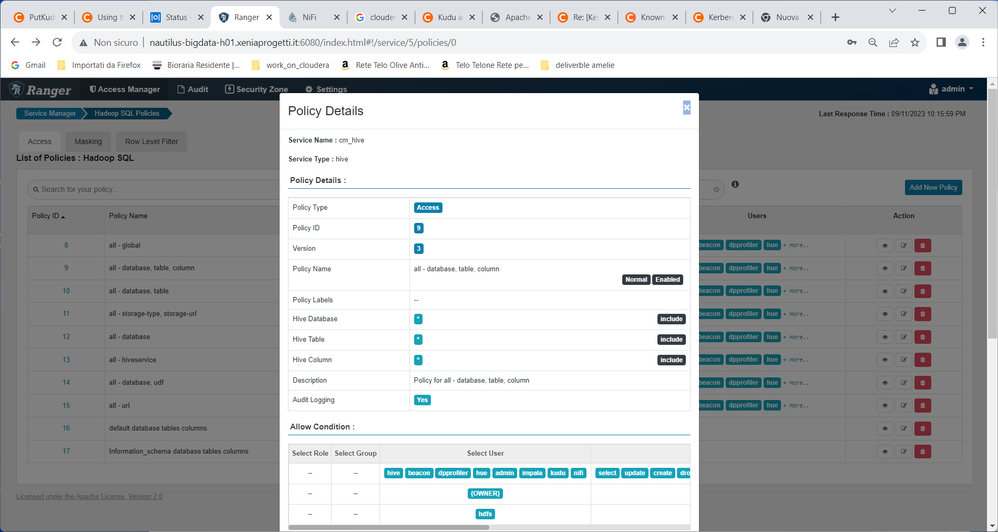The height and width of the screenshot is (532, 998).
Task: Click the search info icon
Action: (735, 185)
